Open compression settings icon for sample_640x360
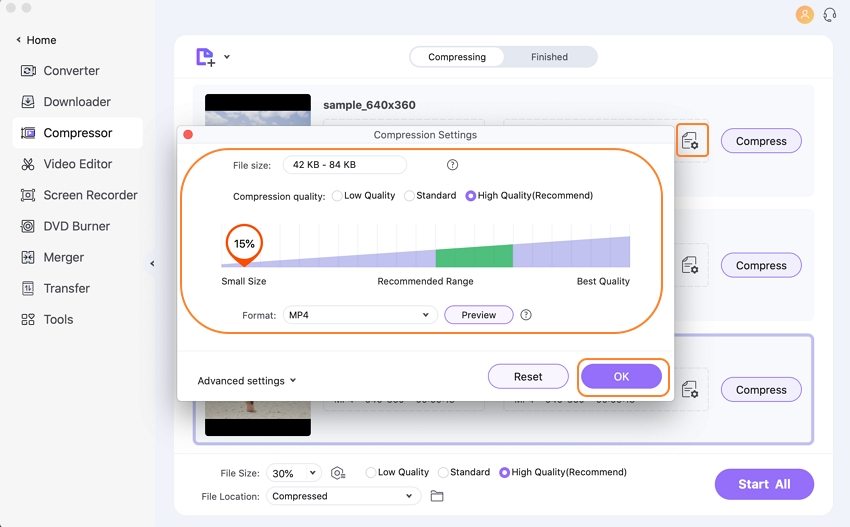 [690, 141]
